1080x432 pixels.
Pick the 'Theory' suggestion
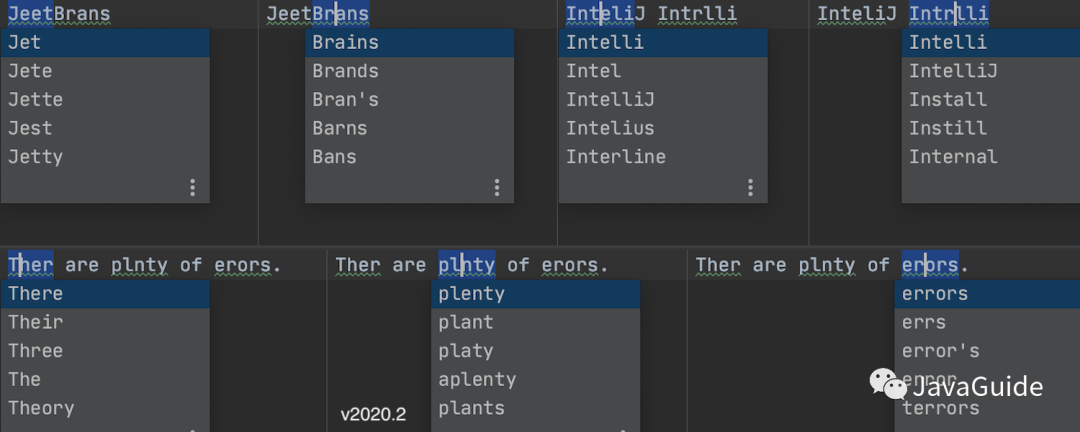point(105,409)
